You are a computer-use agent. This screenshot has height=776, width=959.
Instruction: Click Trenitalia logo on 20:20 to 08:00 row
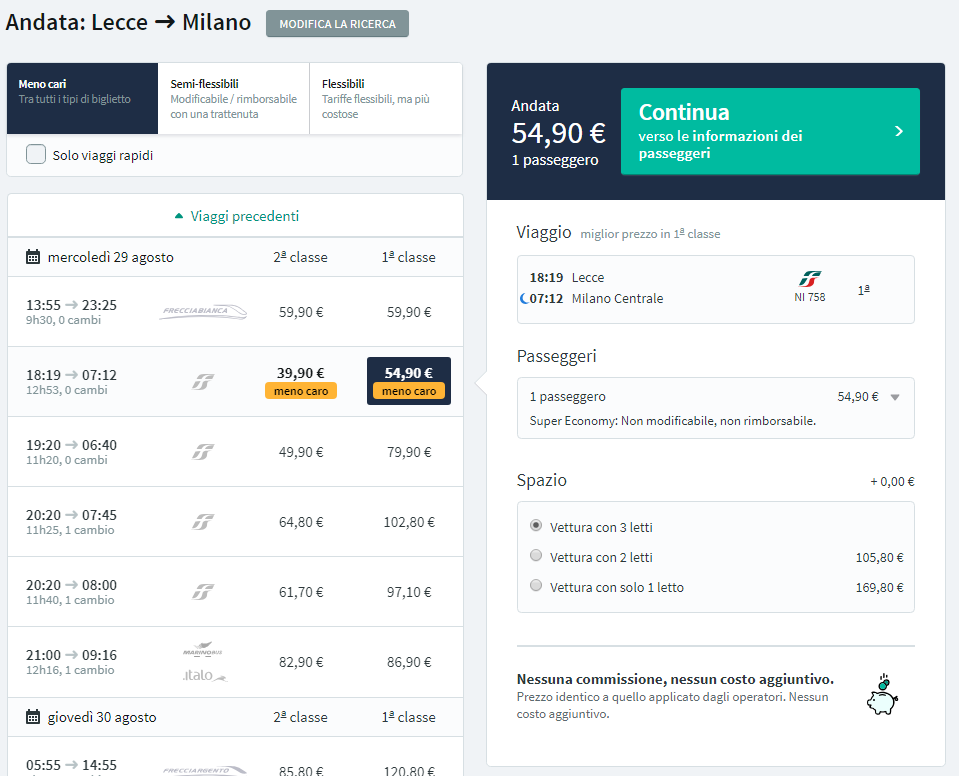[x=203, y=592]
